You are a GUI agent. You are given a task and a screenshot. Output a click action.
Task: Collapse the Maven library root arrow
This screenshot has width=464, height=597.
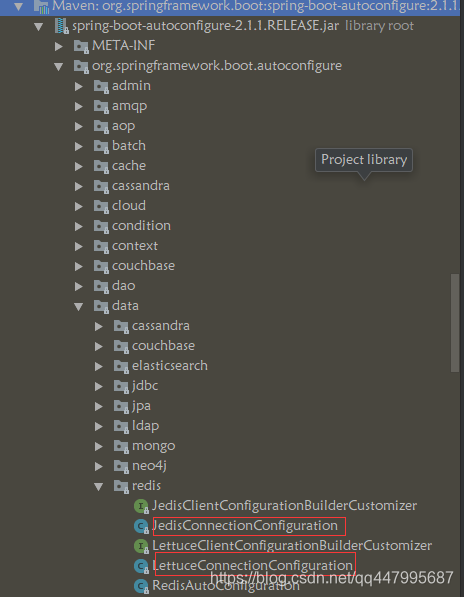coord(19,6)
